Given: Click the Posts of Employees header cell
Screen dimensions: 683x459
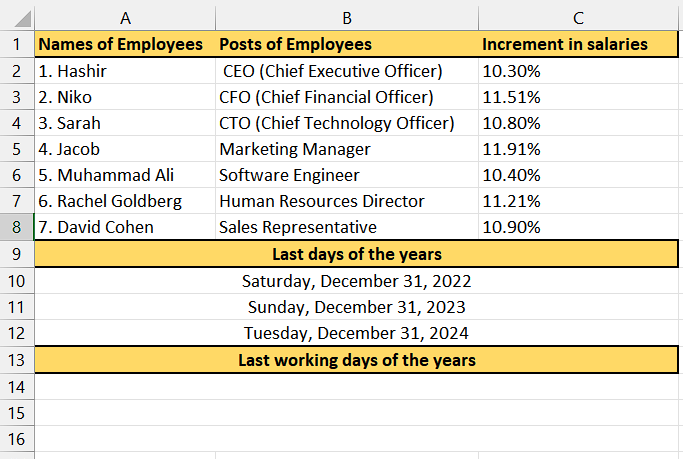Looking at the screenshot, I should [347, 44].
